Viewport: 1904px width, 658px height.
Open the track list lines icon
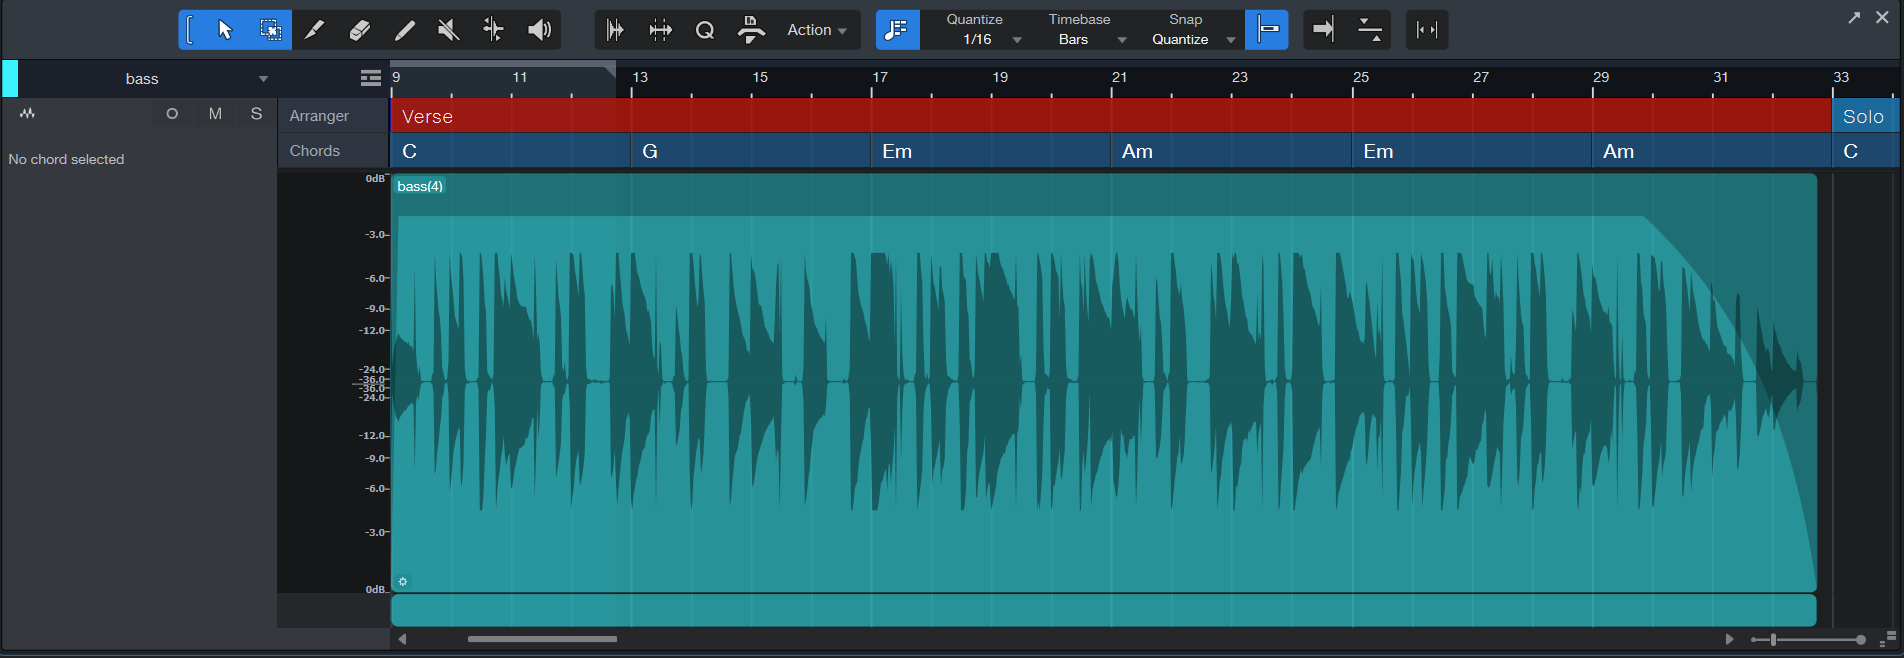pos(371,78)
